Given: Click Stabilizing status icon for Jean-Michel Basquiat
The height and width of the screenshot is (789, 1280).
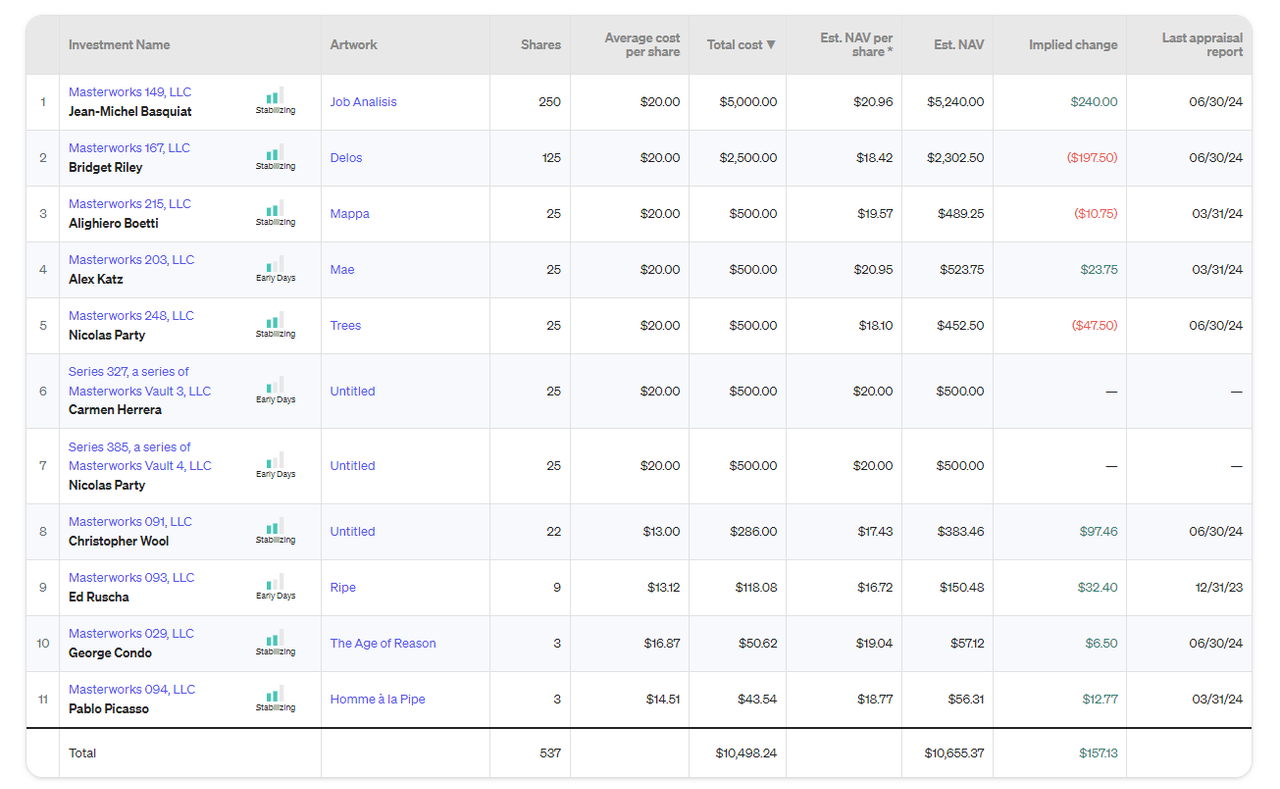Looking at the screenshot, I should [x=275, y=102].
